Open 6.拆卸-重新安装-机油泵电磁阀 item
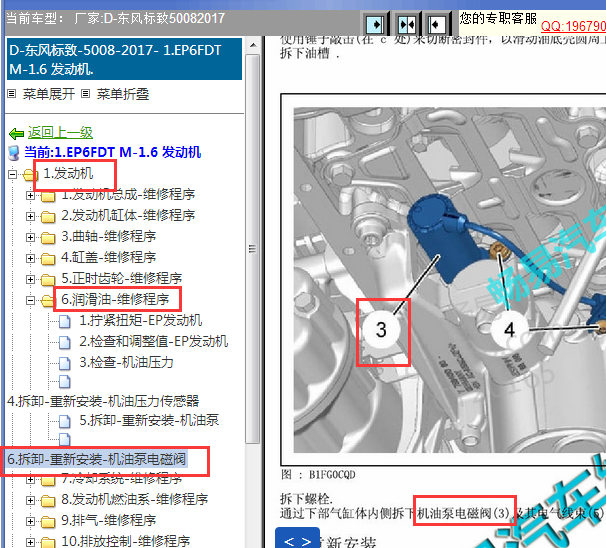This screenshot has height=548, width=606. pos(97,459)
